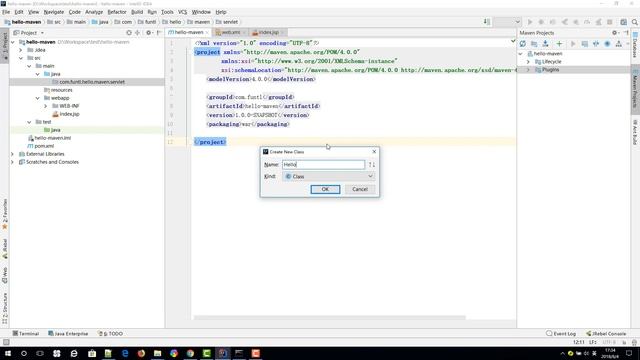Viewport: 640px width, 360px height.
Task: Open the Kind dropdown in dialog
Action: 329,176
